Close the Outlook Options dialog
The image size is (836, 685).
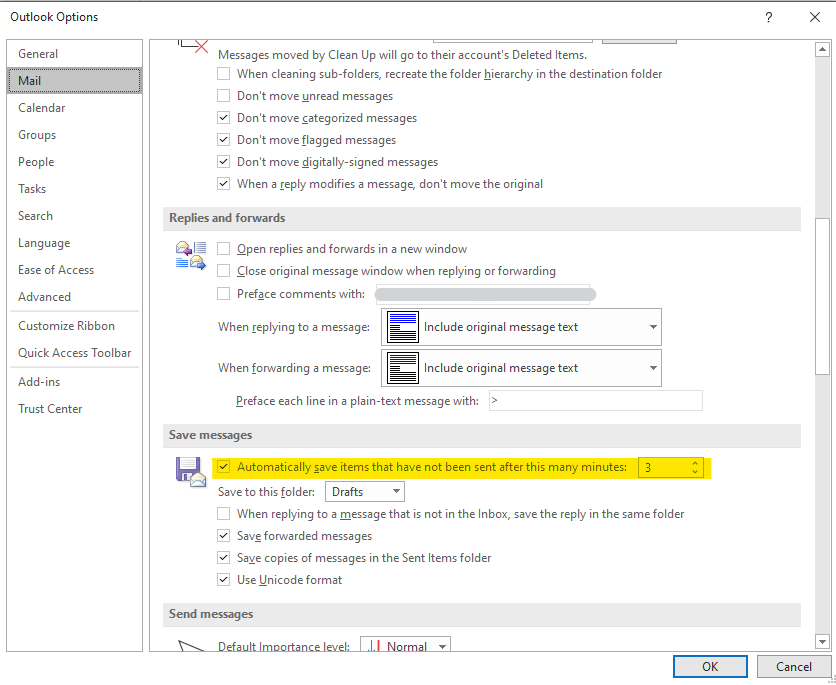click(815, 18)
